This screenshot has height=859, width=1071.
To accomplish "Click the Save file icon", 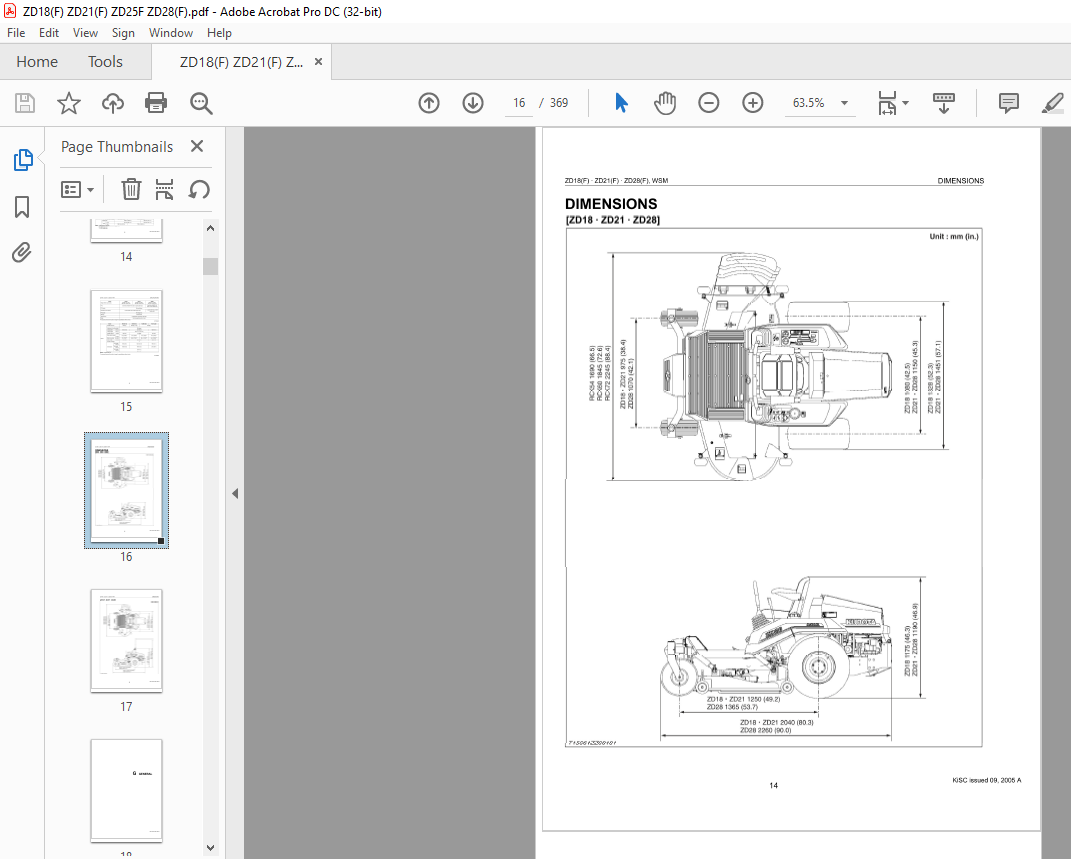I will pos(25,103).
